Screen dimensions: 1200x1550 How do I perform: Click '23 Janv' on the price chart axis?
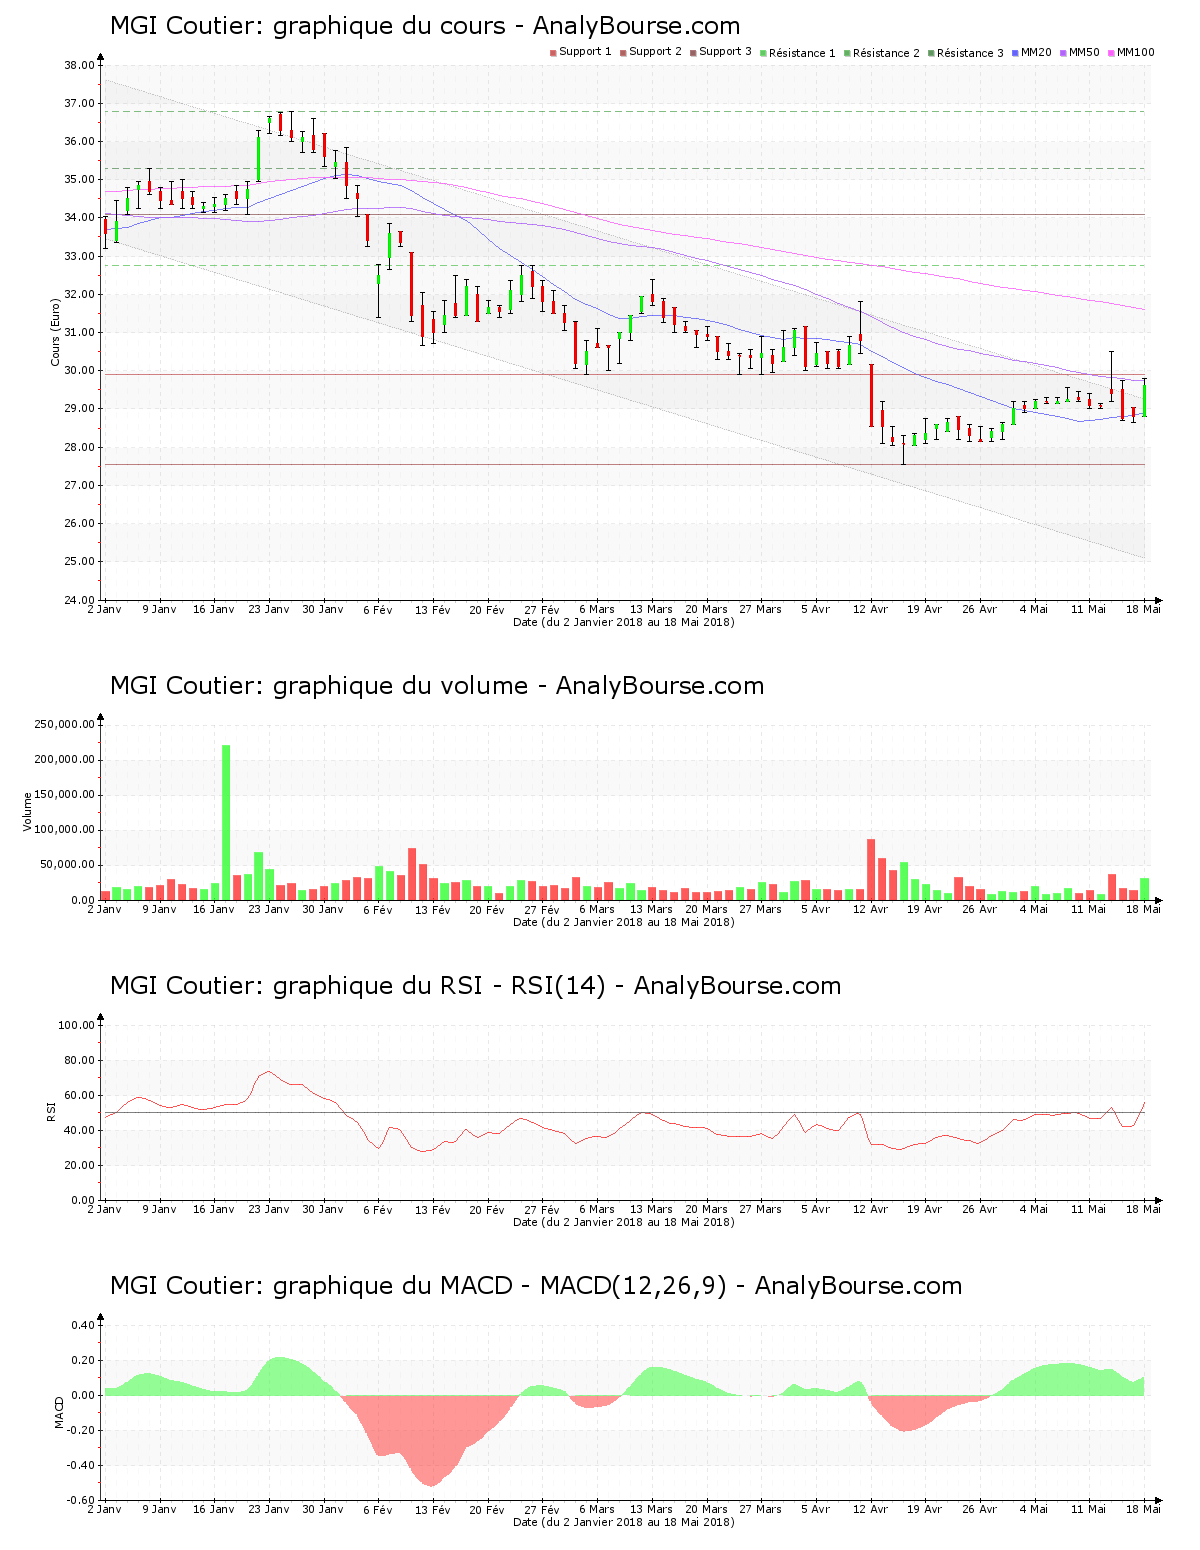[268, 609]
